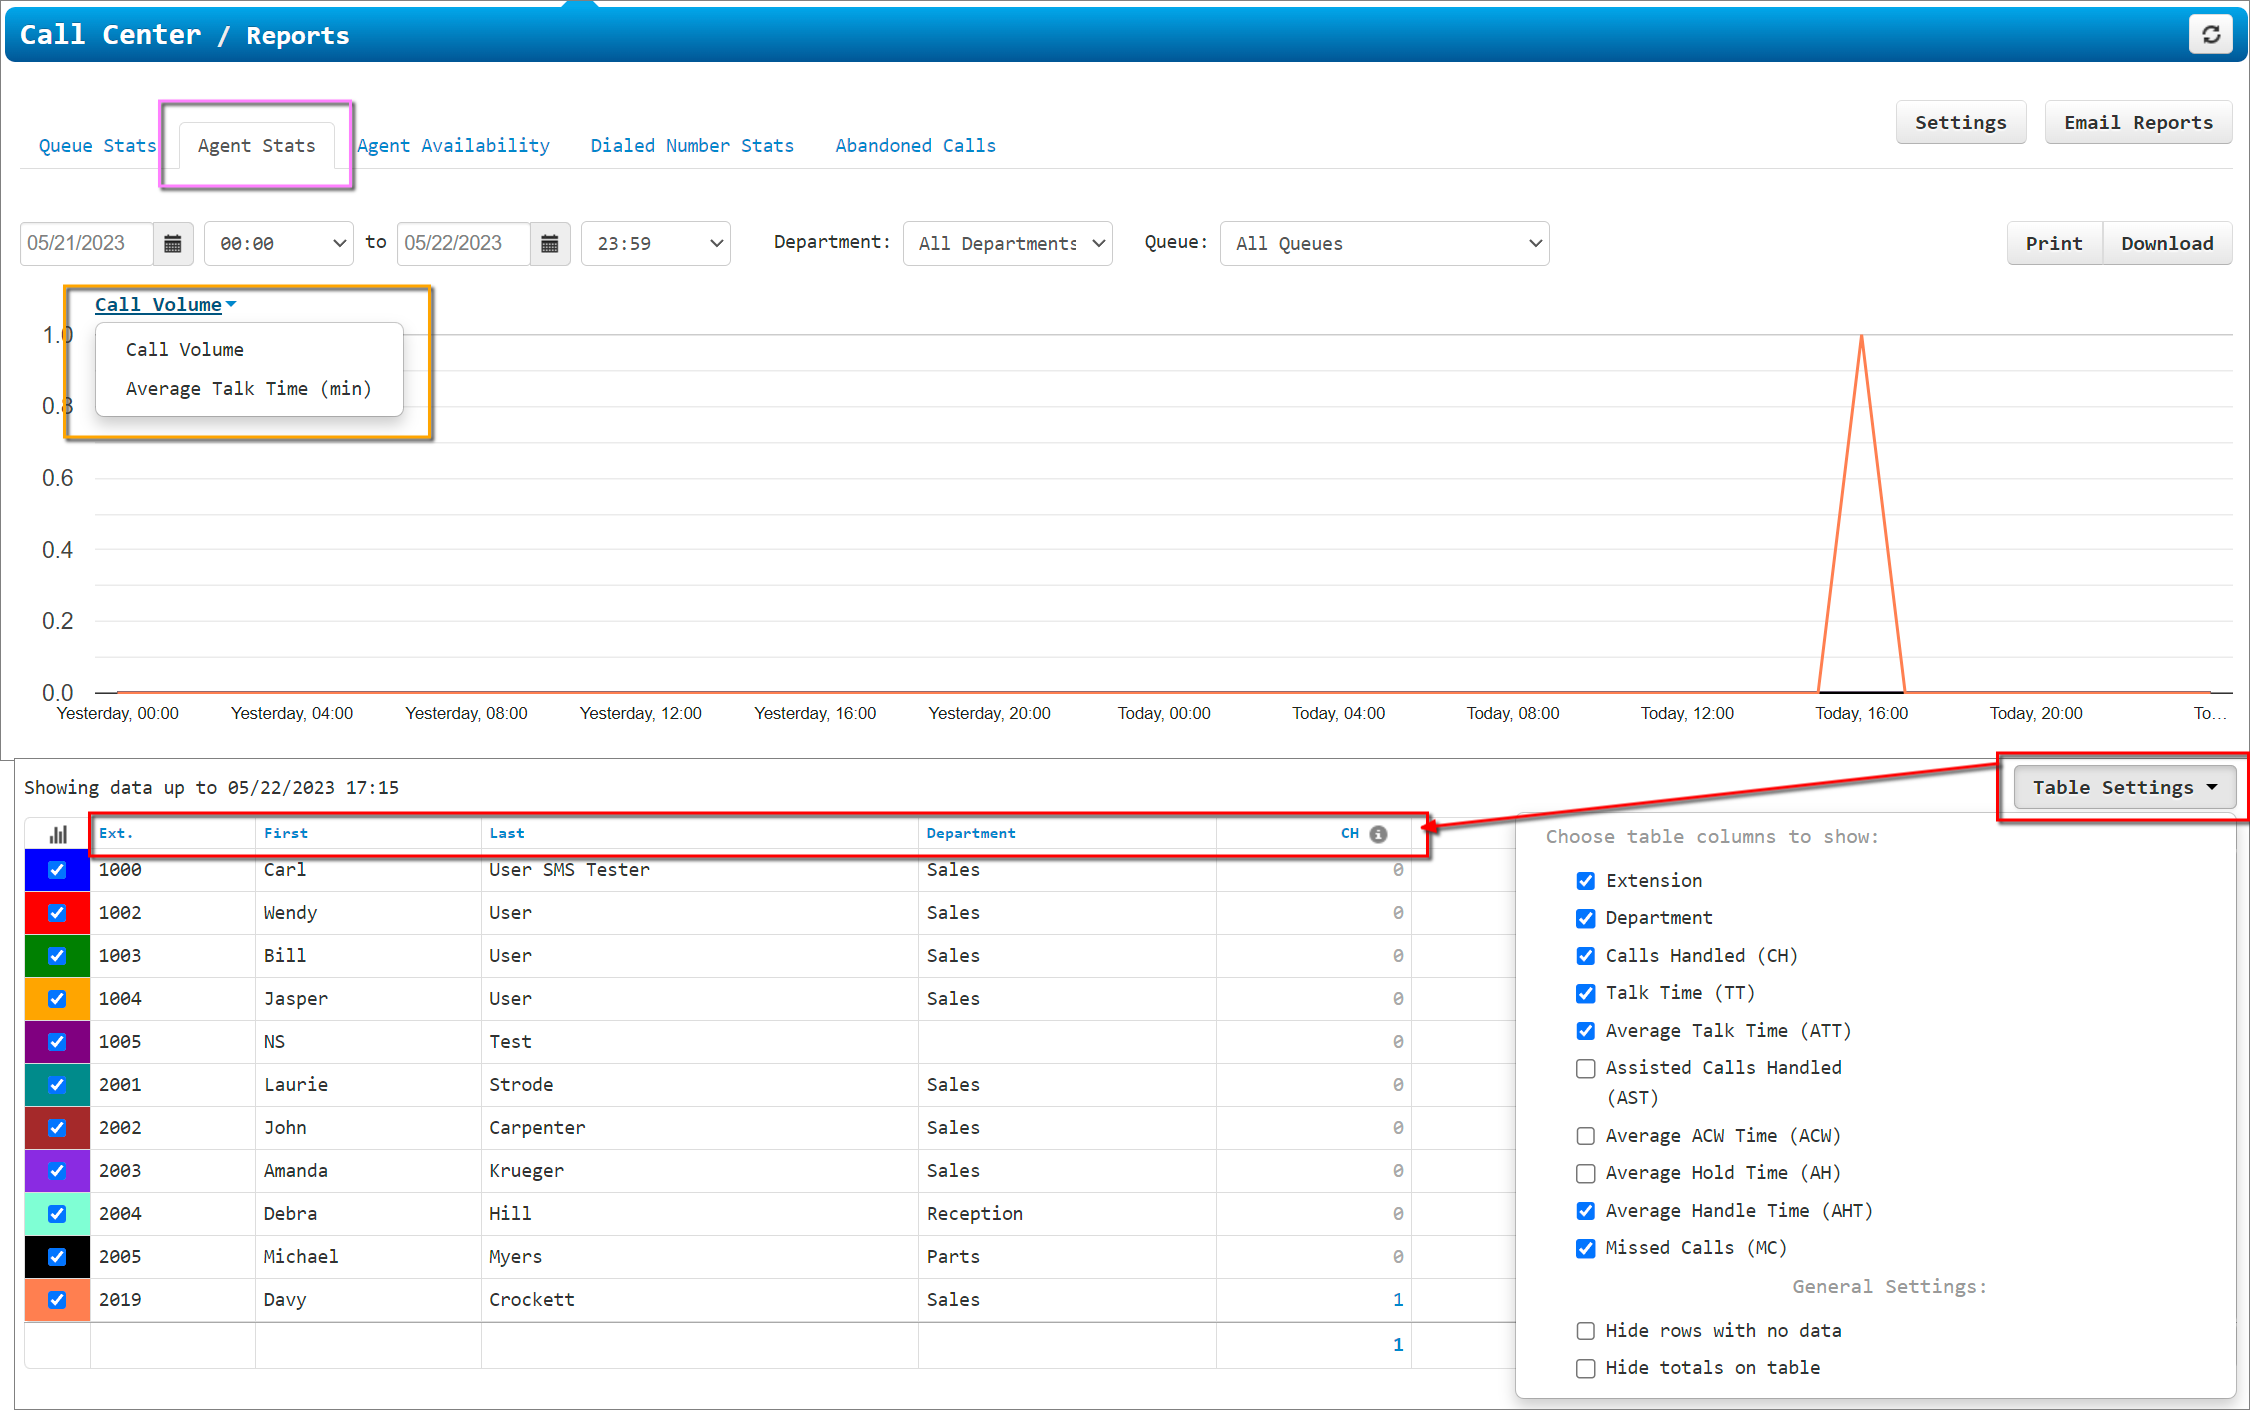Screen dimensions: 2250x1410
Task: Toggle chart checkbox for extension 1003
Action: coord(57,956)
